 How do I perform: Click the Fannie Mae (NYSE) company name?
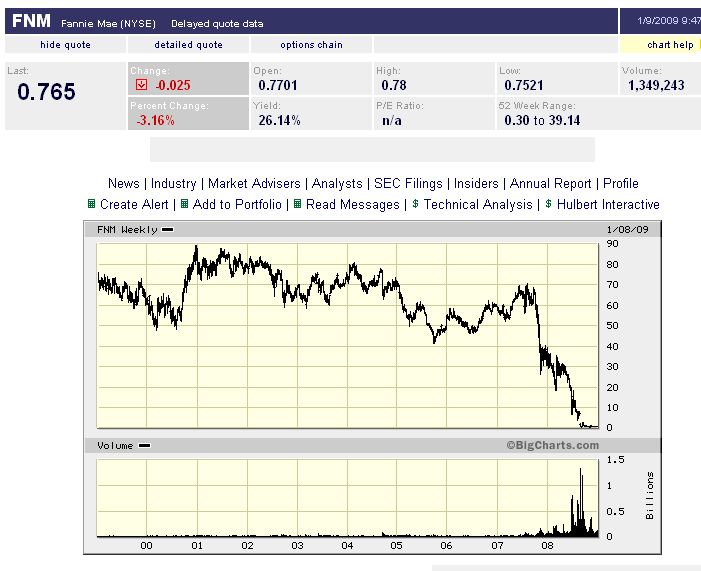click(x=109, y=23)
